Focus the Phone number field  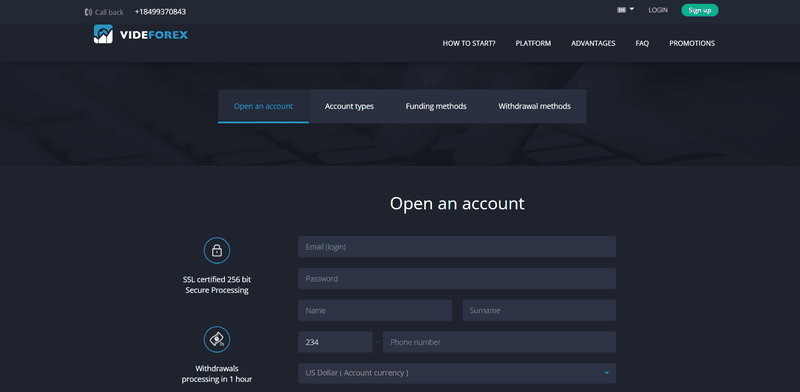pos(499,342)
